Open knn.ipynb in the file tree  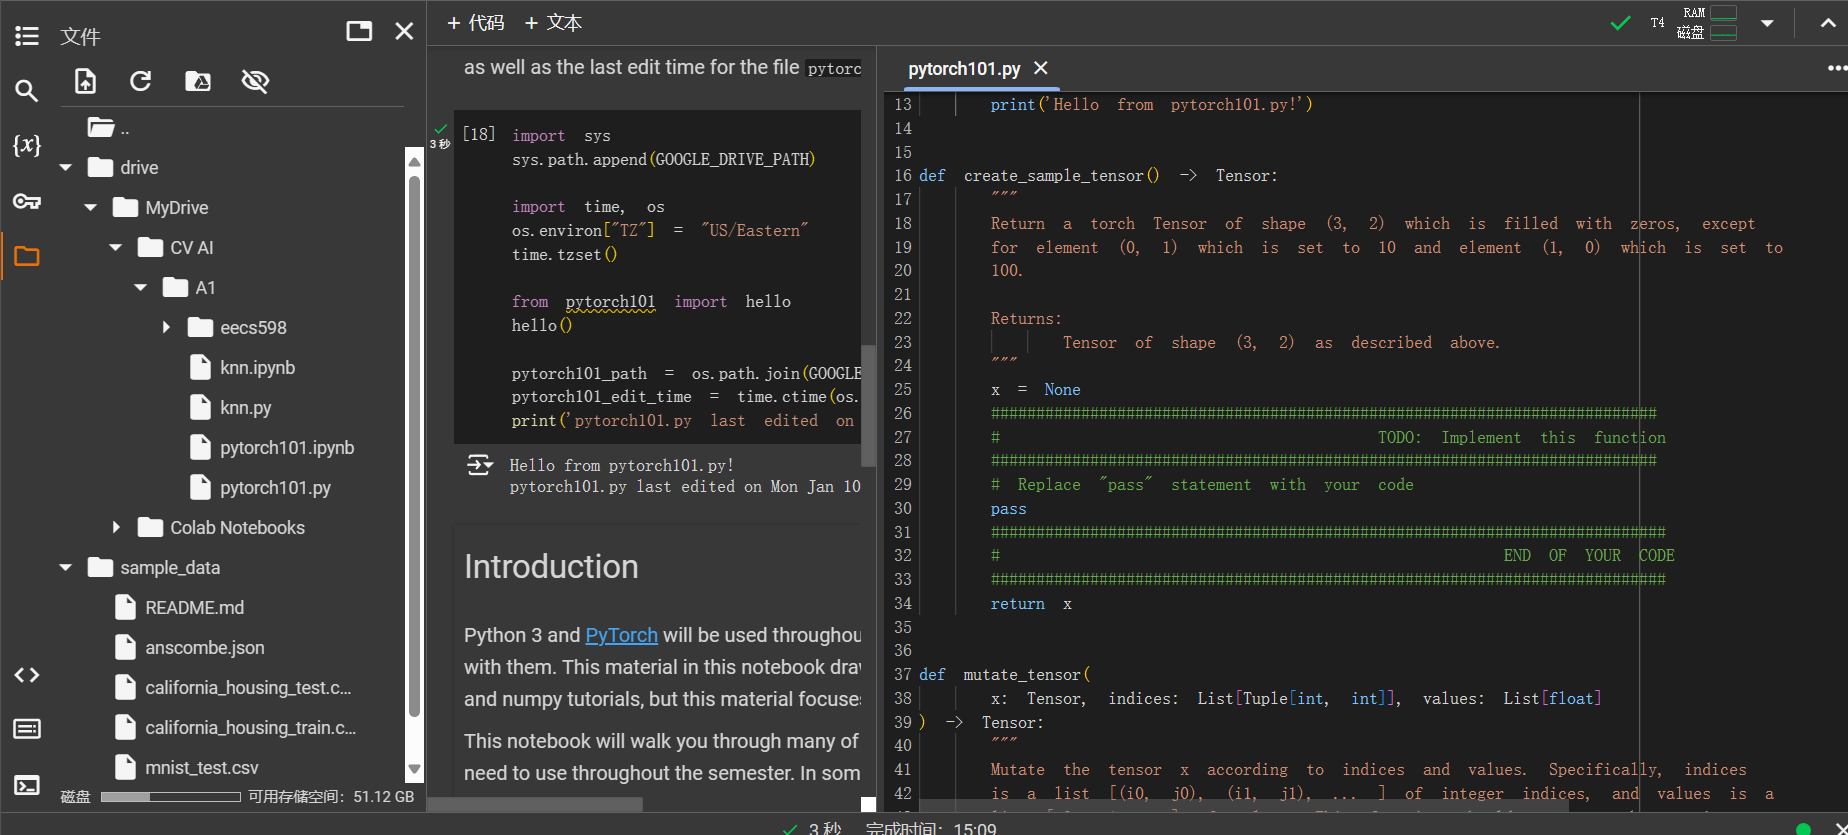point(257,368)
